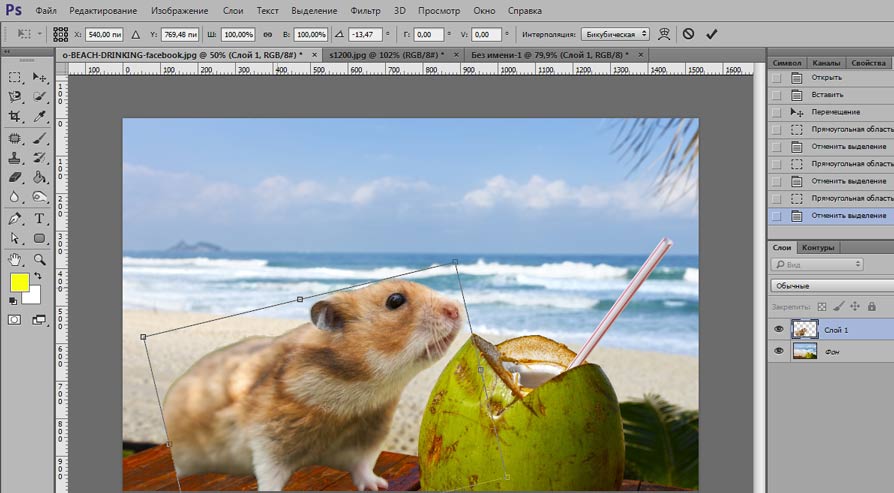This screenshot has height=493, width=894.
Task: Toggle relative positioning triangle between X and Y
Action: (136, 34)
